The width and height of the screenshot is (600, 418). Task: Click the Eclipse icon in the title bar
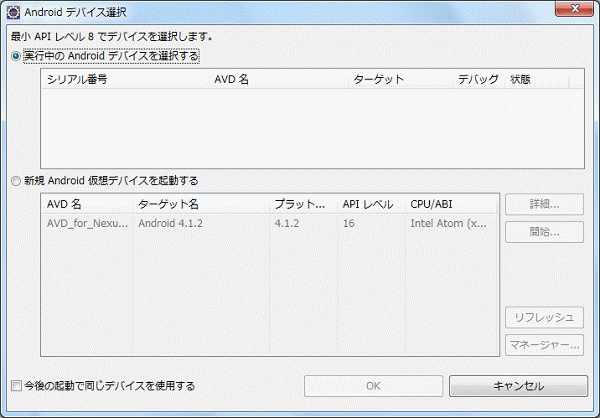pyautogui.click(x=13, y=12)
